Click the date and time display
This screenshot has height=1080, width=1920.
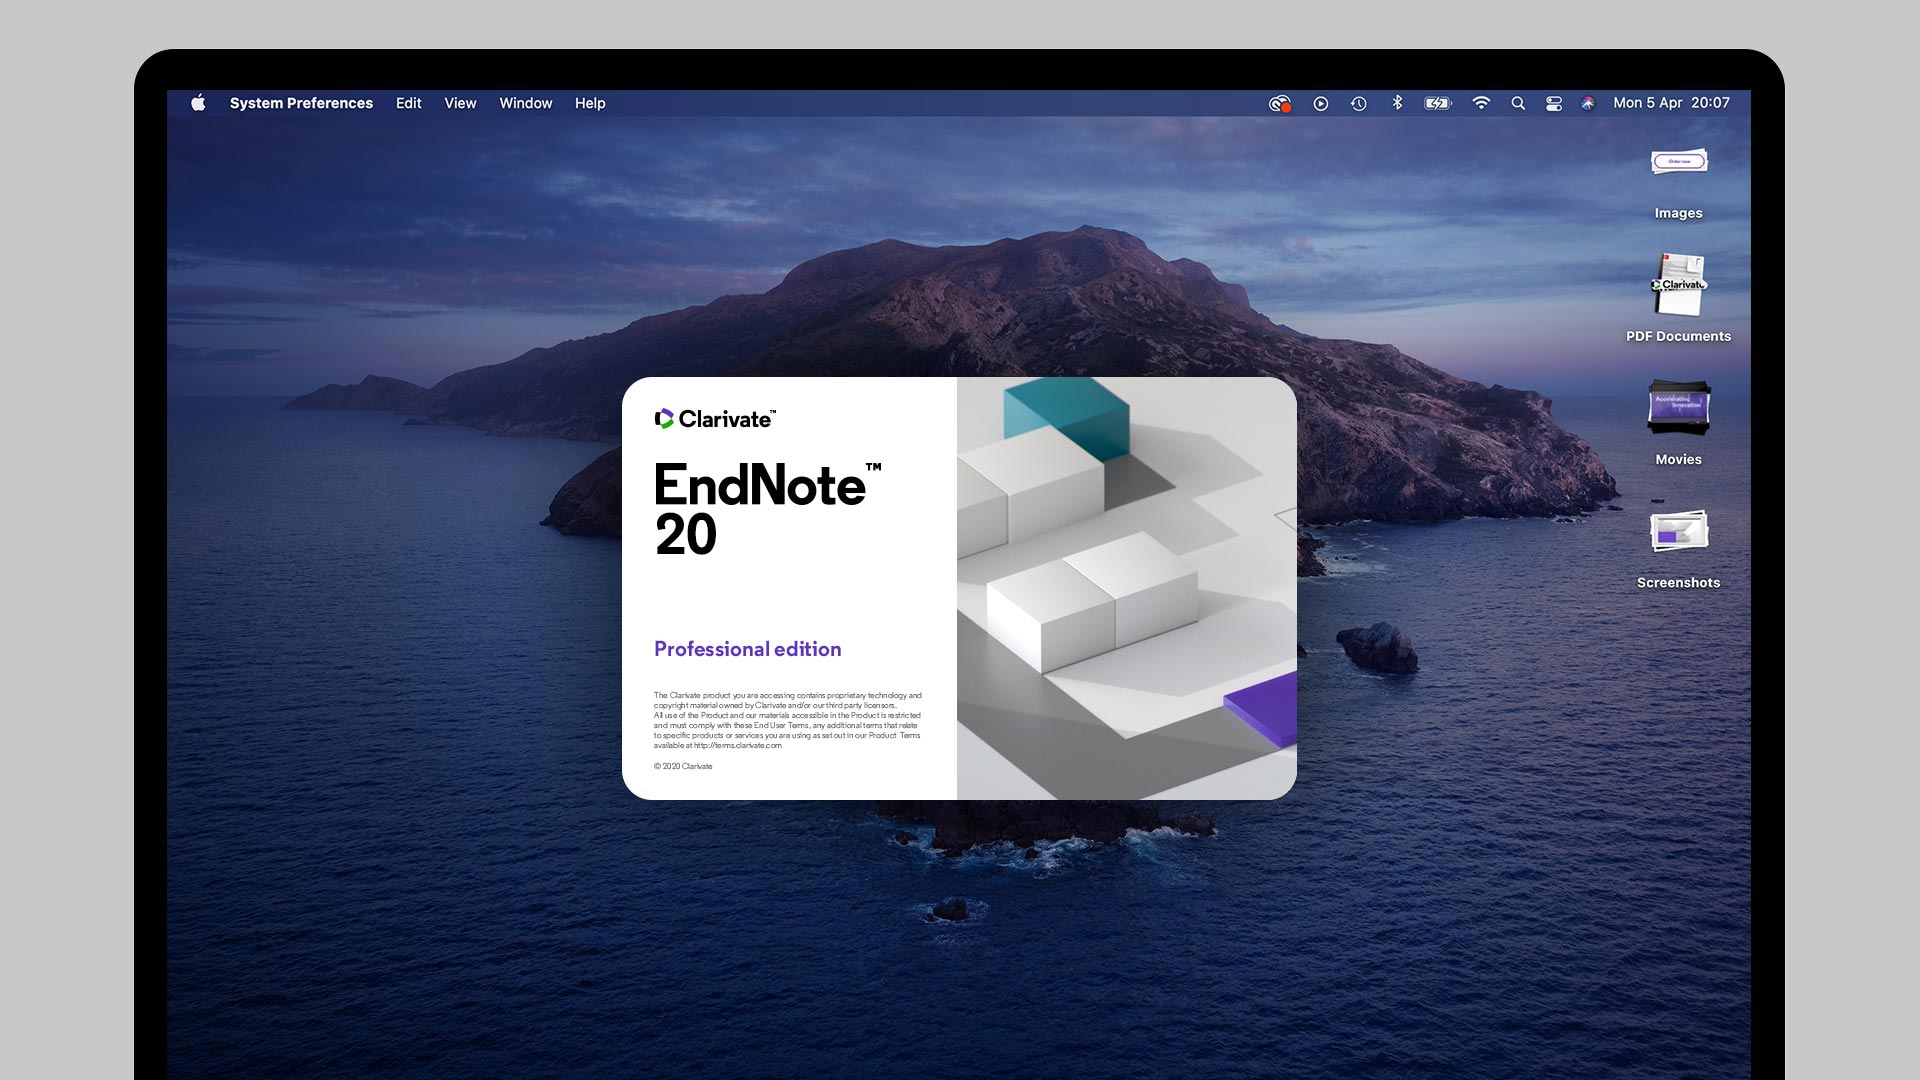pos(1671,103)
